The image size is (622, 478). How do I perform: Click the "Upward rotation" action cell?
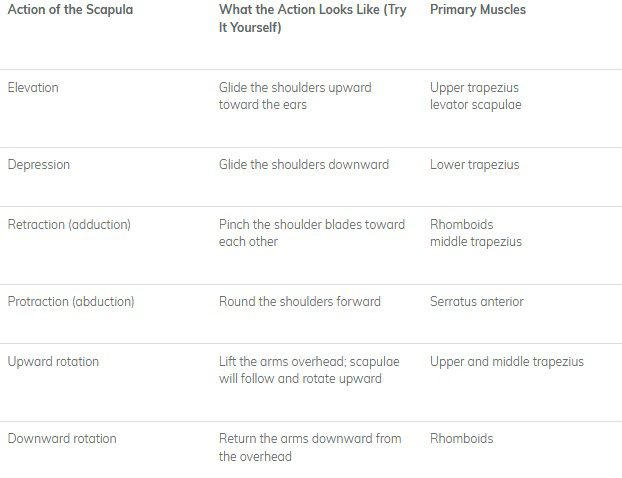click(53, 362)
